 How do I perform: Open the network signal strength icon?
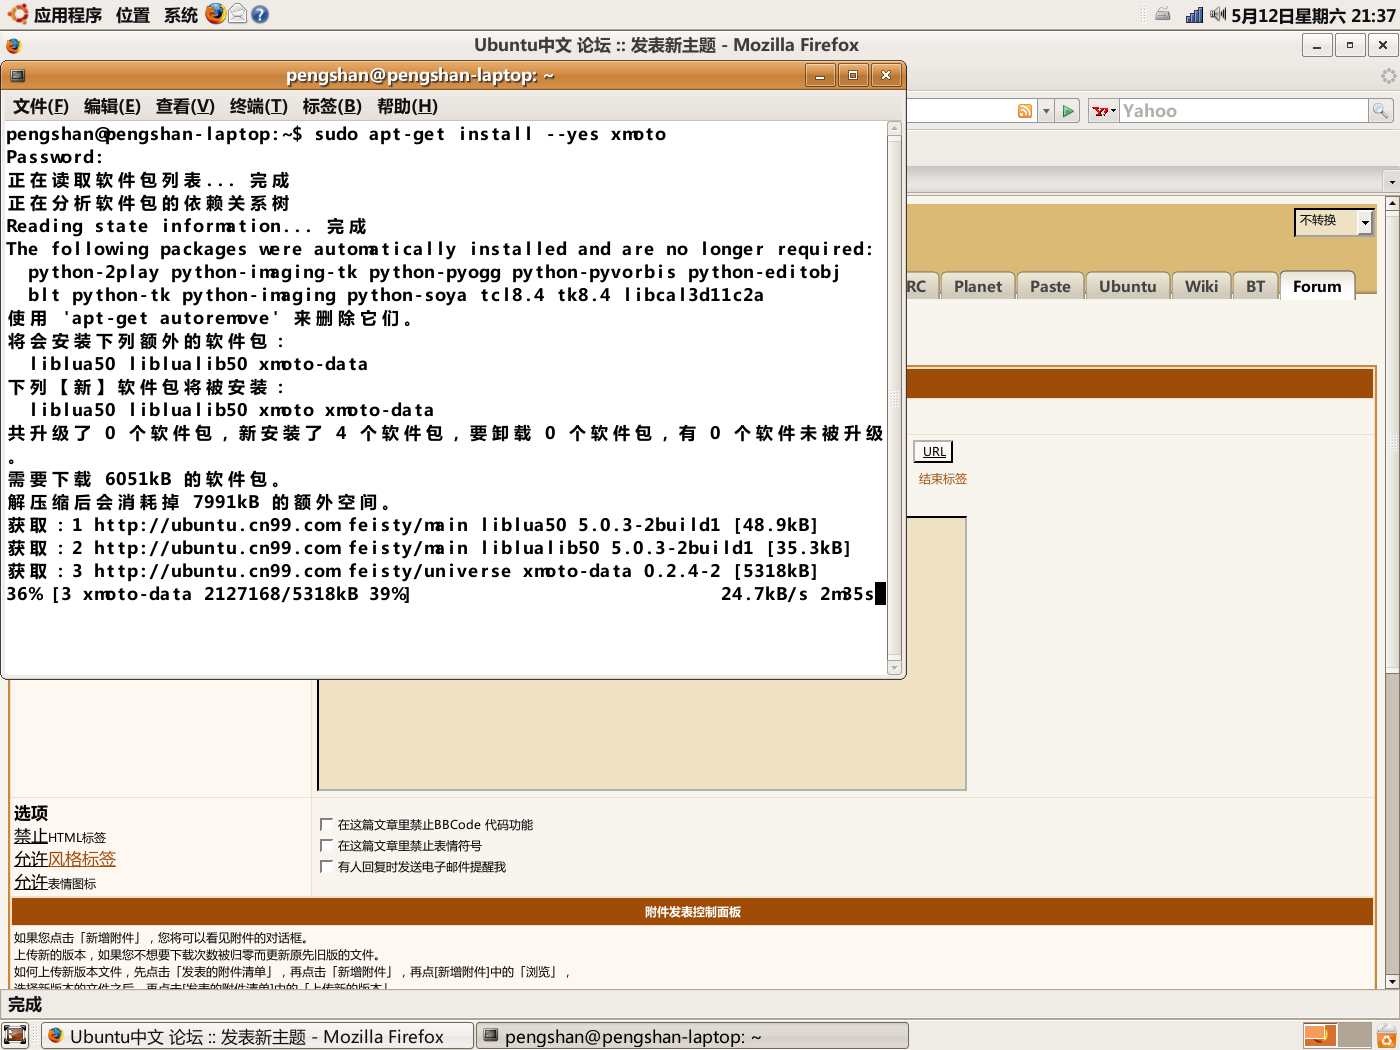[x=1194, y=14]
